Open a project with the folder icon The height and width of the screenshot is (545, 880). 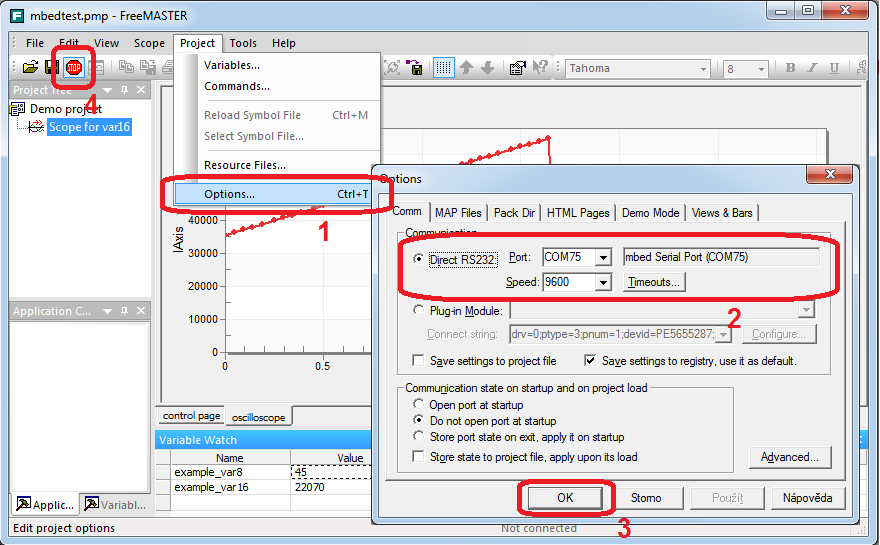pos(31,68)
